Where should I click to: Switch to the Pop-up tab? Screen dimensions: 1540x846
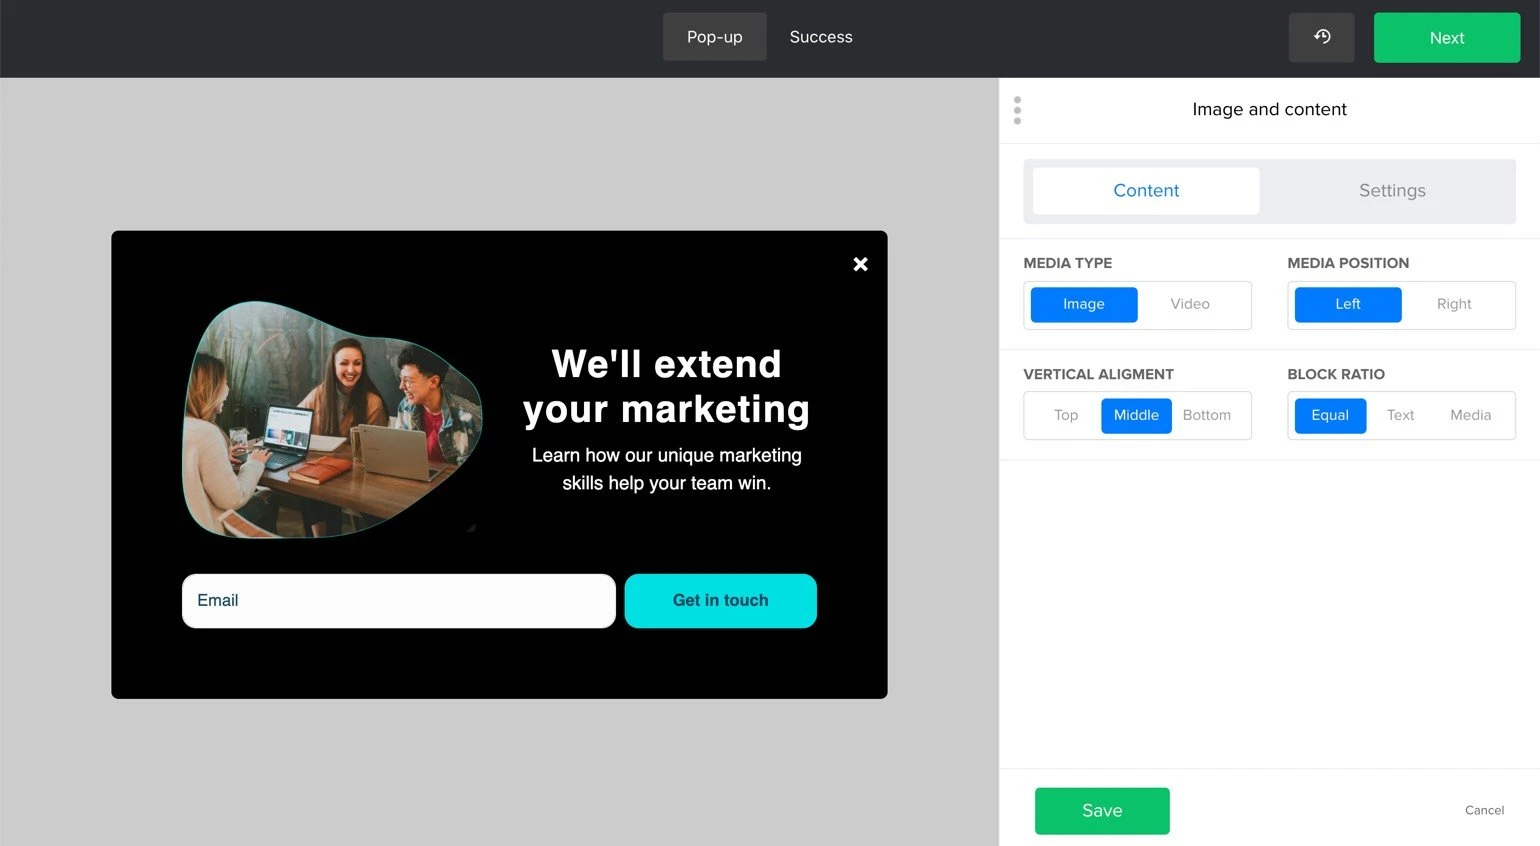click(714, 37)
